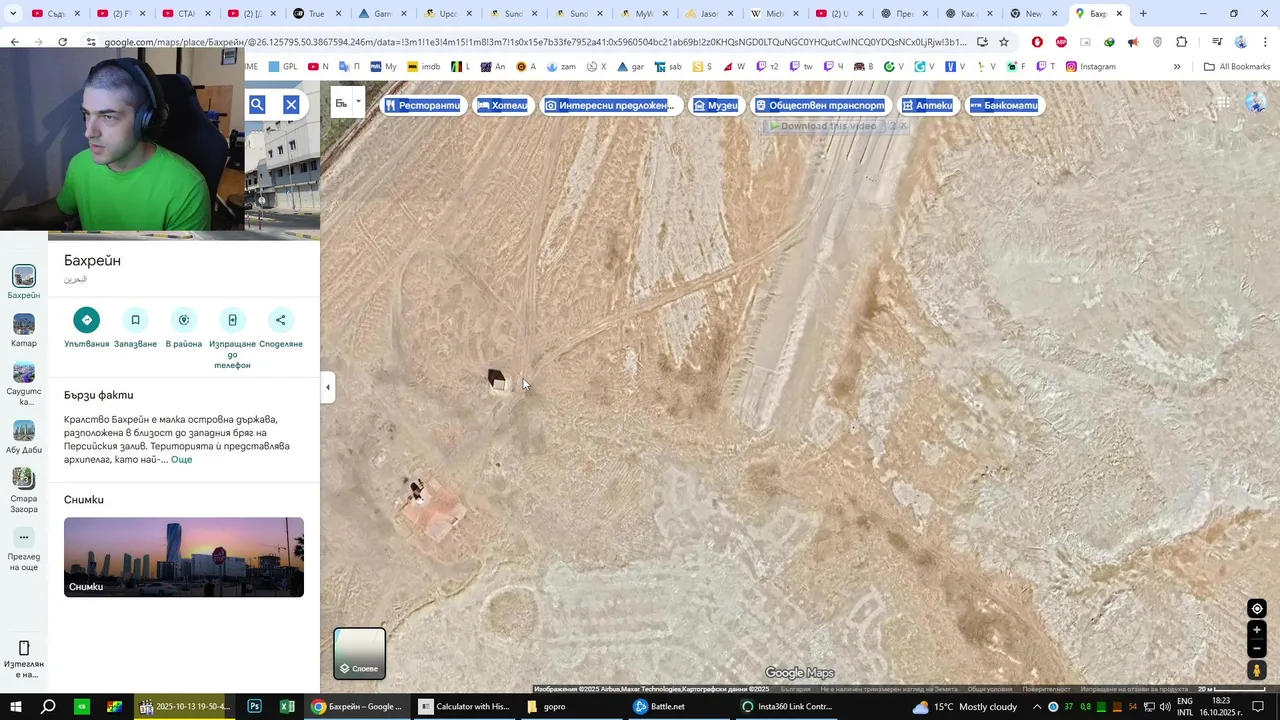Open imdb bookmark in bookmarks bar

(x=423, y=67)
